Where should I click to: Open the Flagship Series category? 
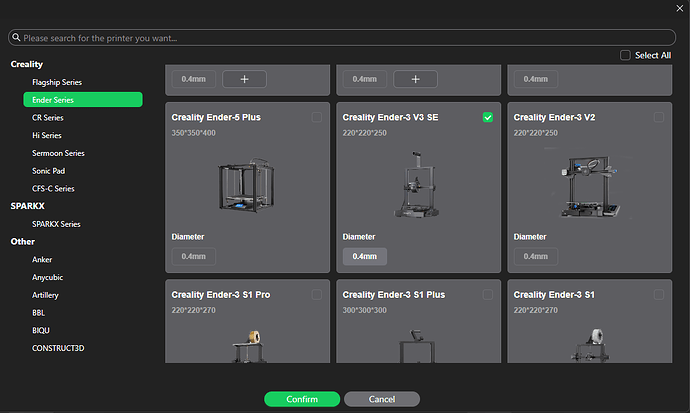tap(57, 82)
